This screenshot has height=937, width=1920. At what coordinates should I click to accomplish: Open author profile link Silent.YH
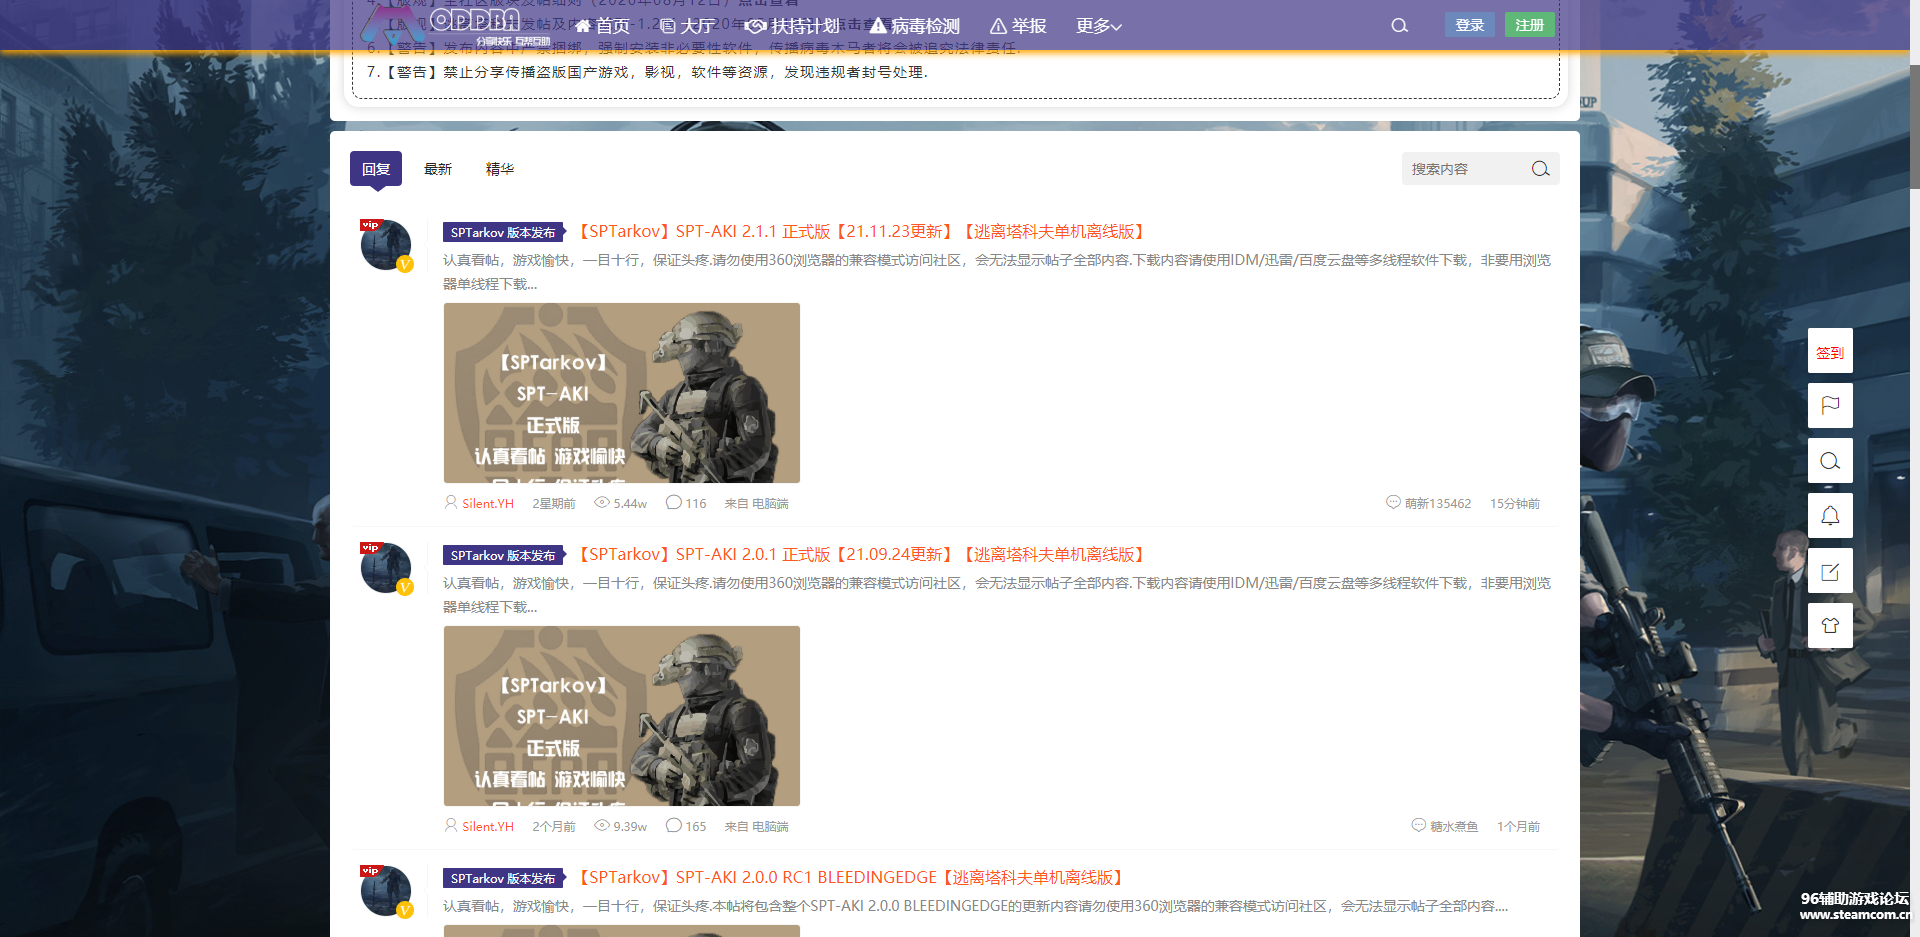tap(487, 503)
